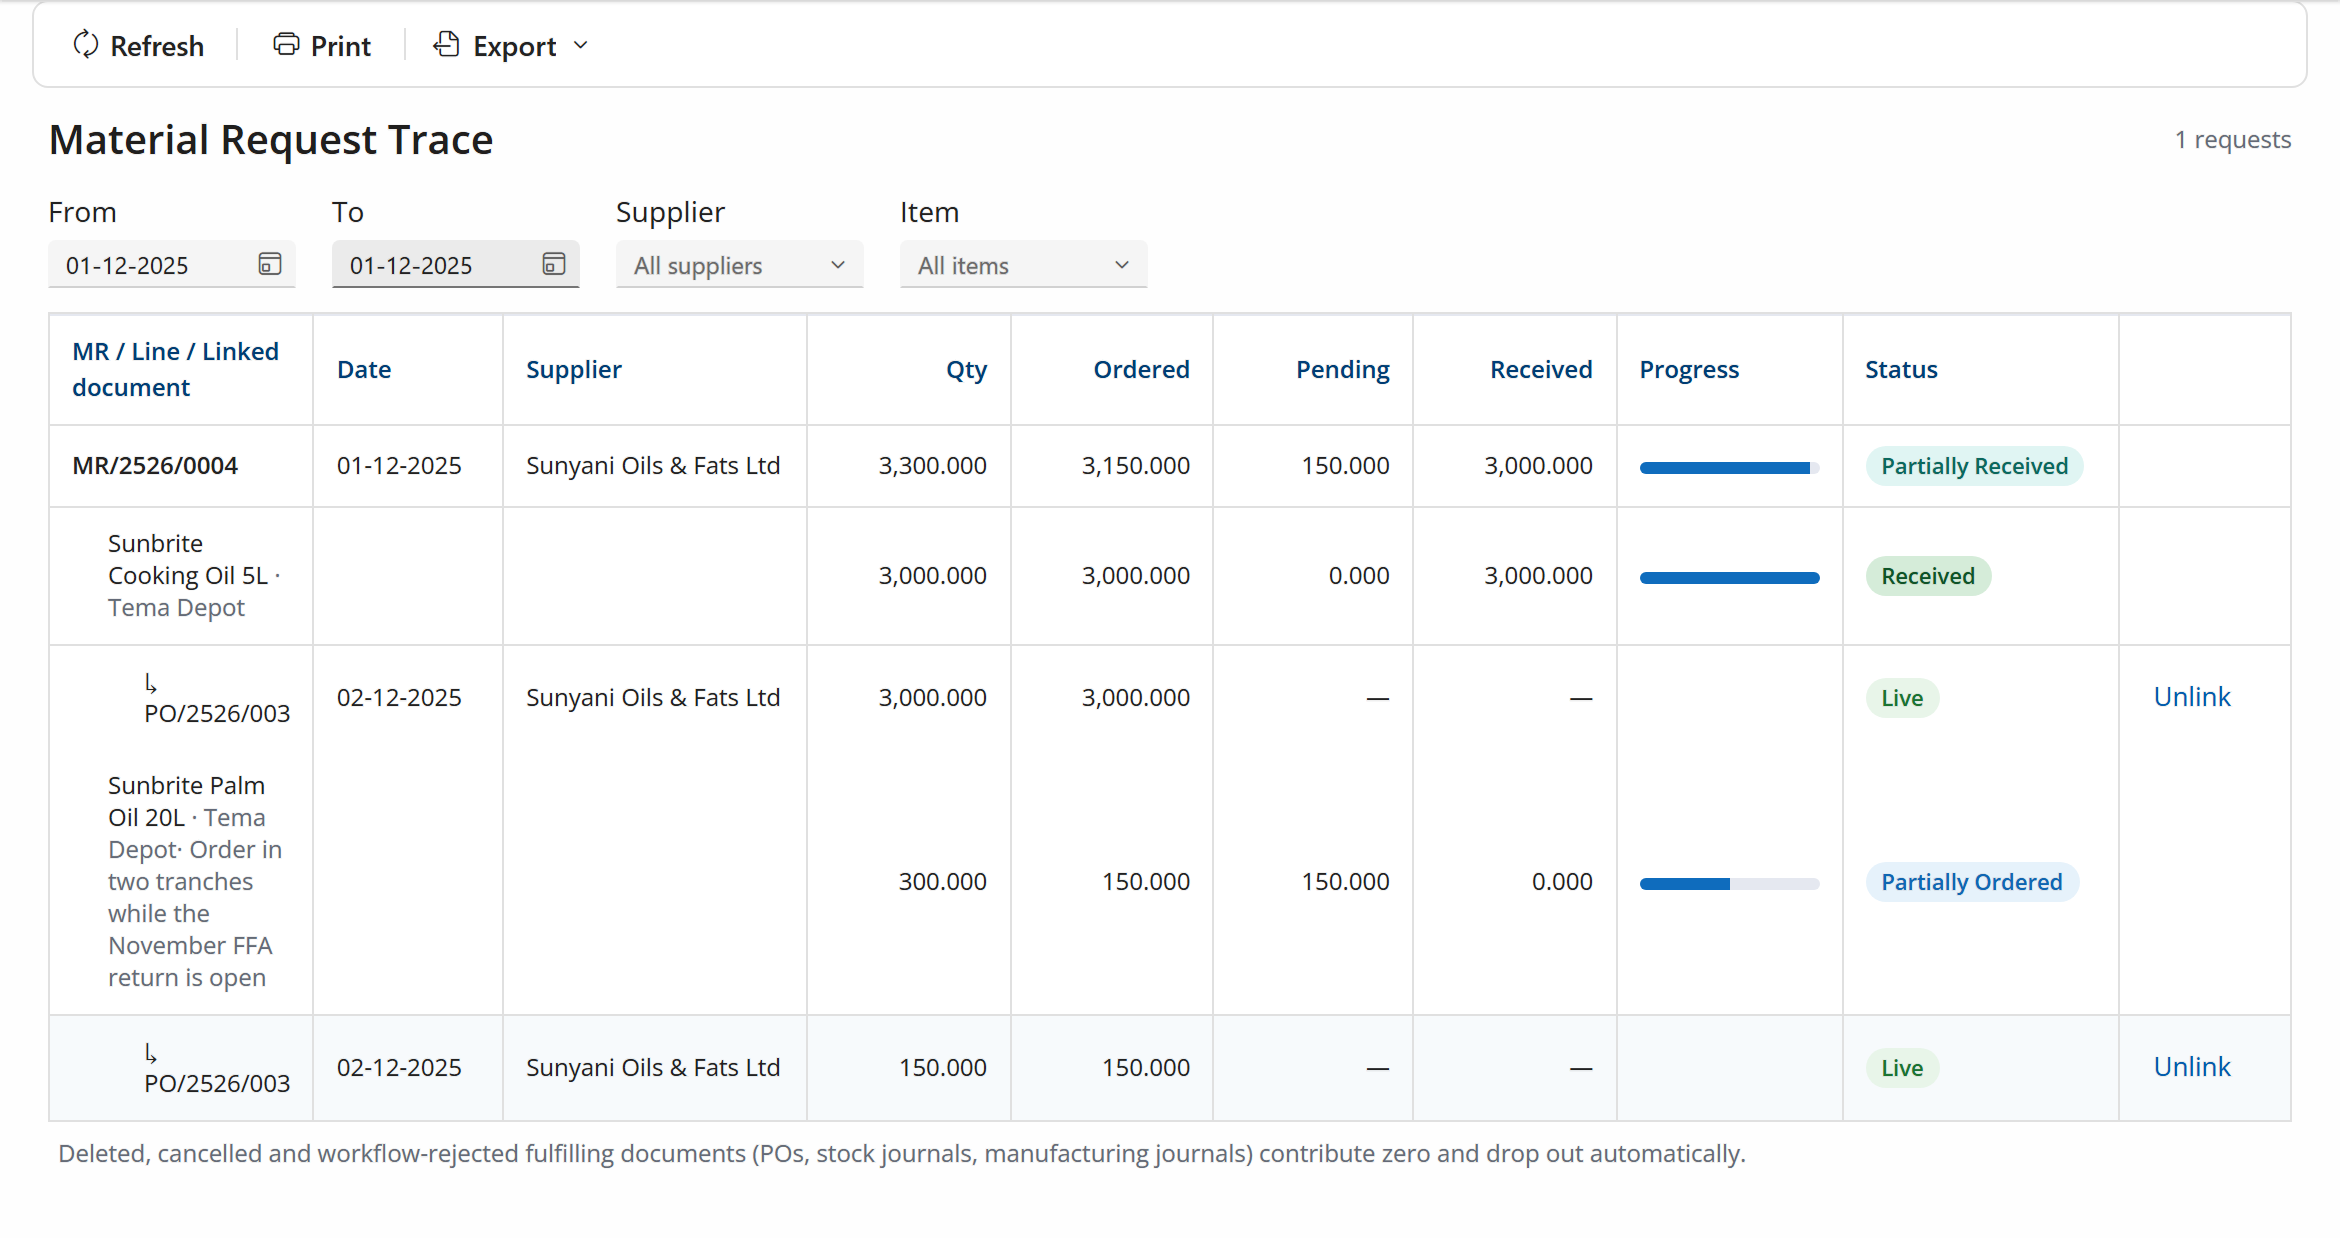
Task: Click the Partially Received status badge
Action: point(1974,466)
